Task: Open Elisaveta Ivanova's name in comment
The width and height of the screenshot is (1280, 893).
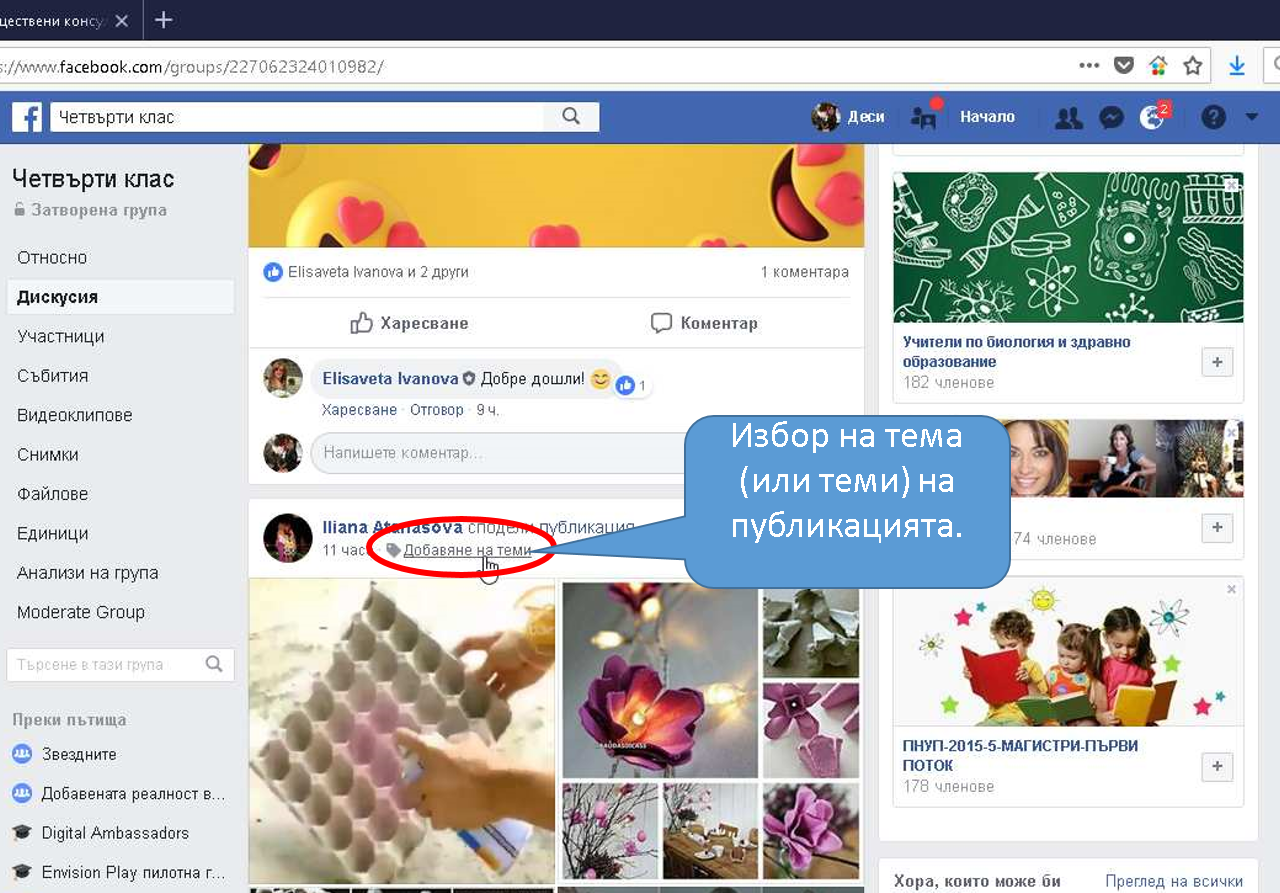Action: (390, 379)
